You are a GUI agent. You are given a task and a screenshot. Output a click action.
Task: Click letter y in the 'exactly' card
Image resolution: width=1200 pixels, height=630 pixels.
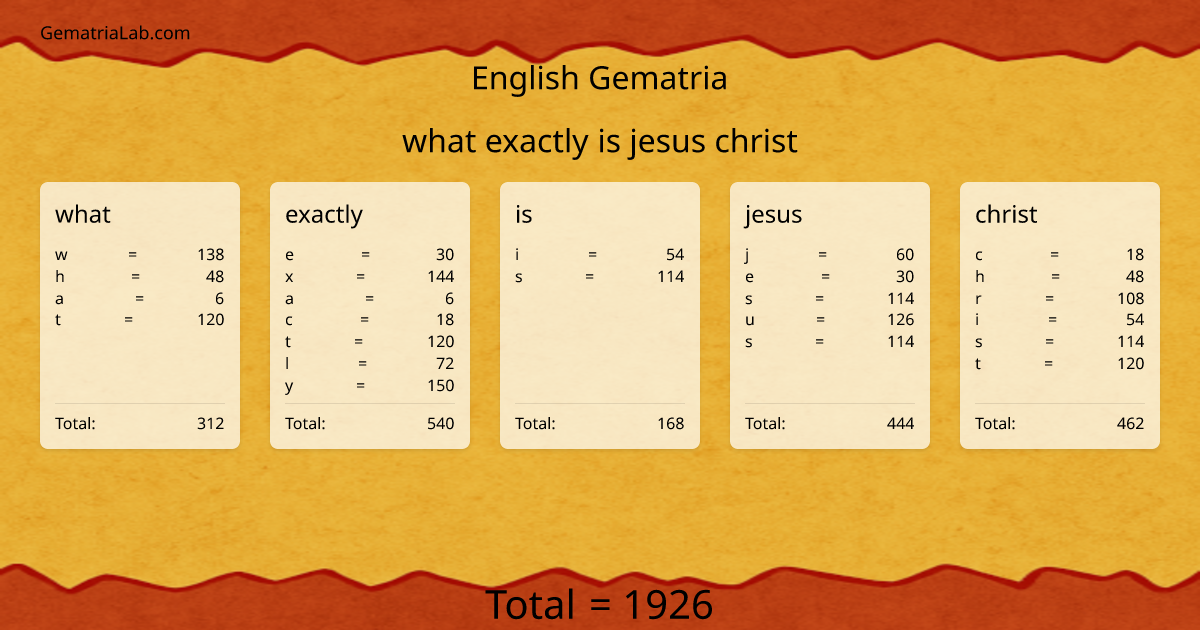[289, 387]
